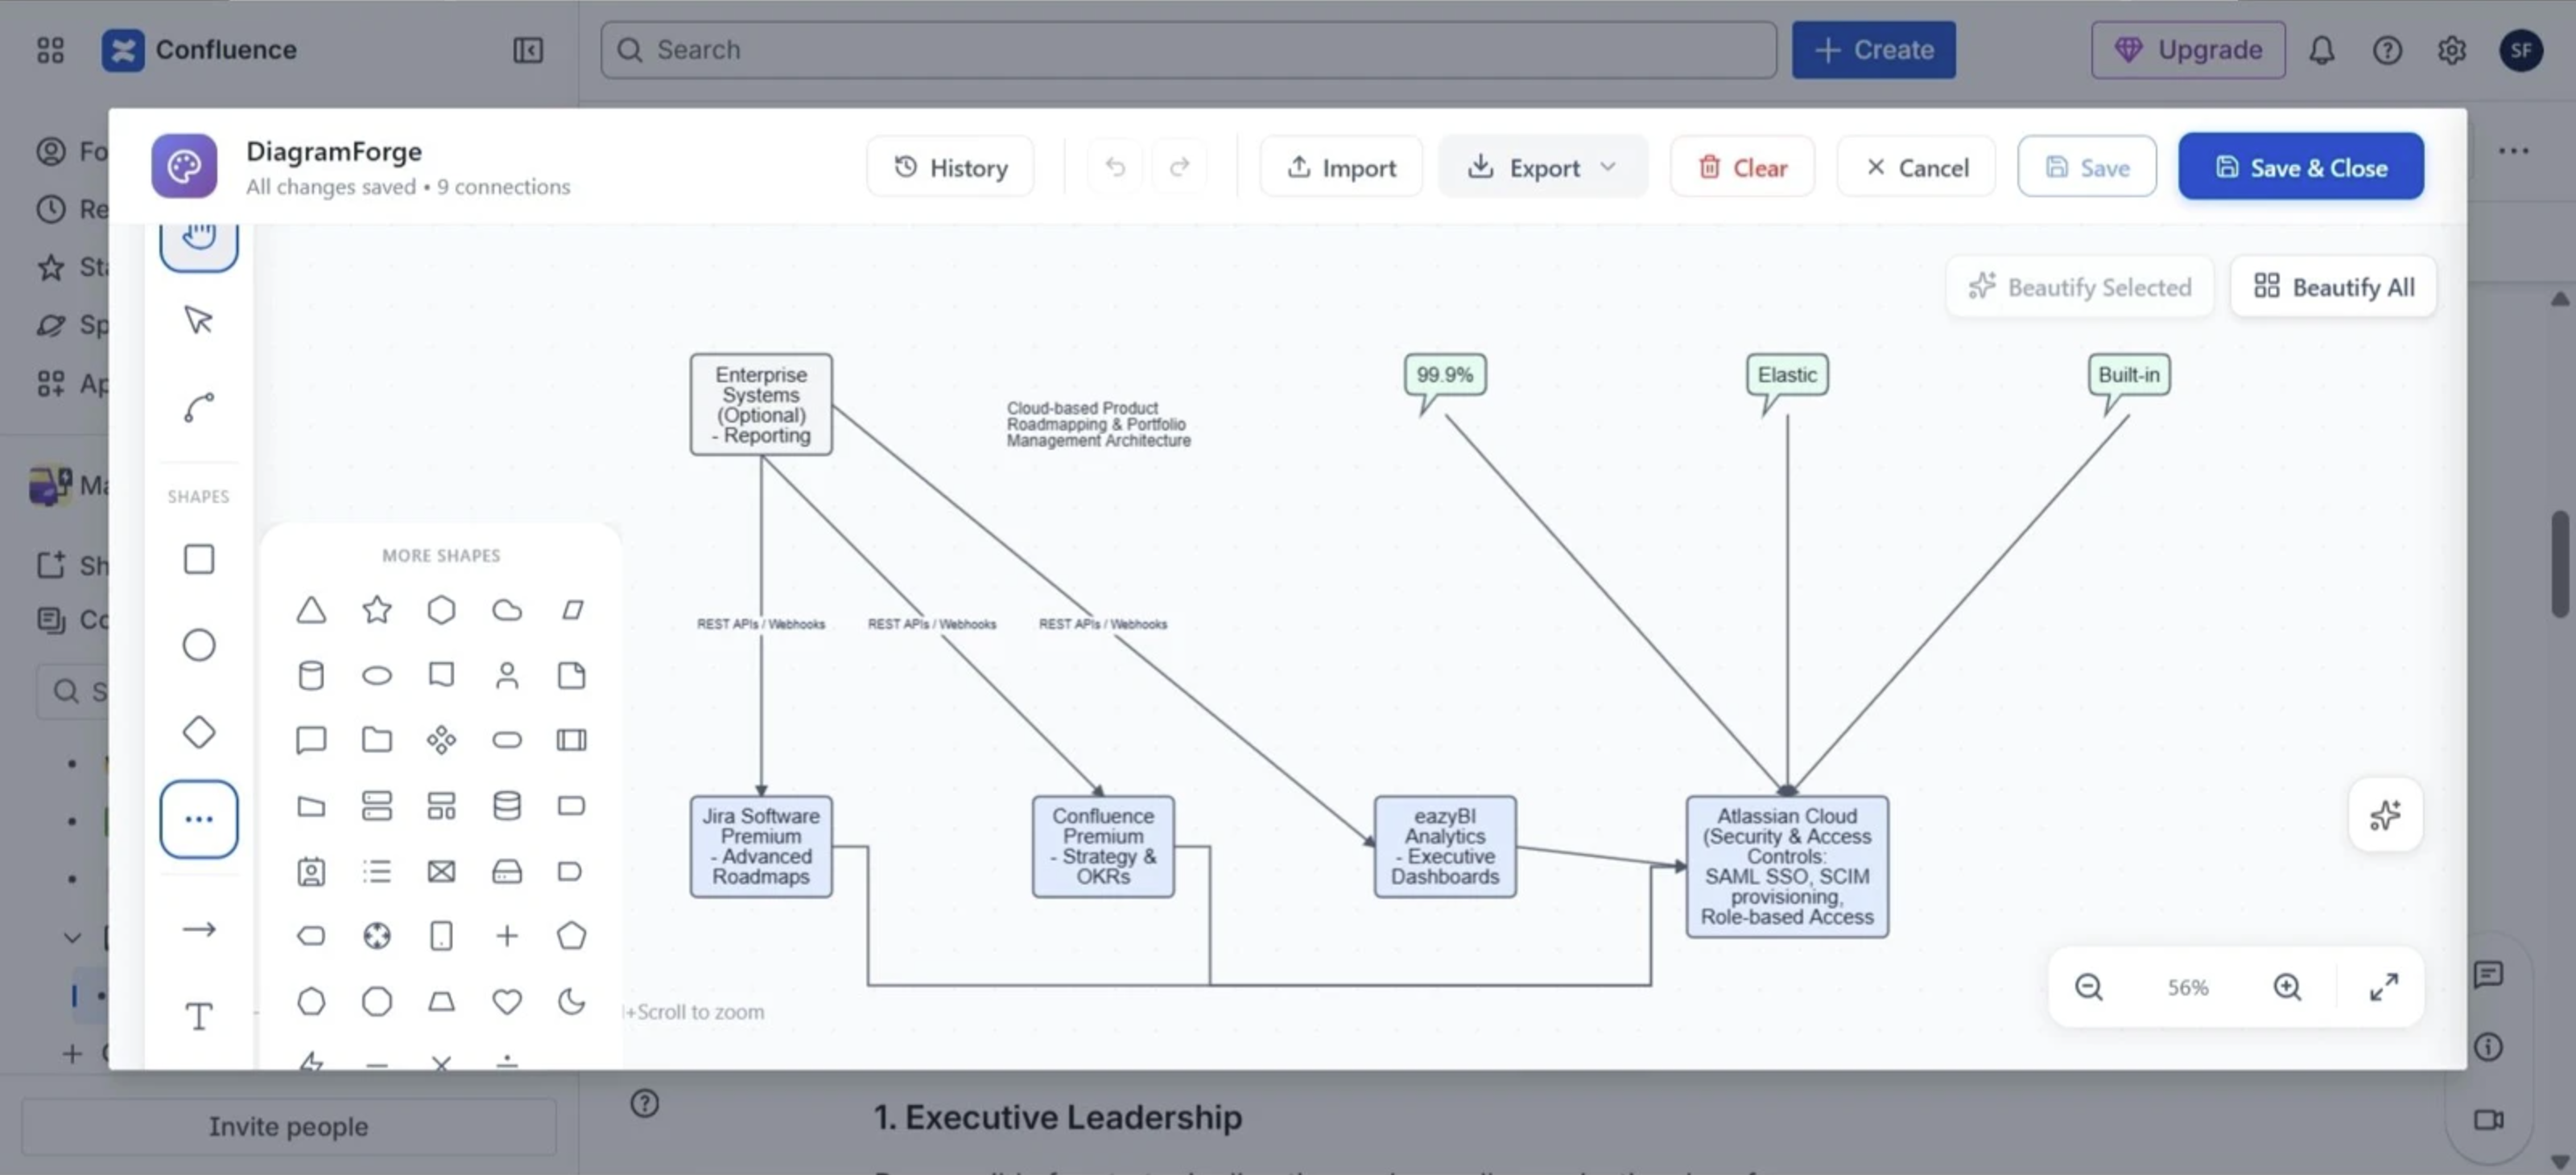The height and width of the screenshot is (1175, 2576).
Task: Add a heart shape
Action: [507, 1001]
